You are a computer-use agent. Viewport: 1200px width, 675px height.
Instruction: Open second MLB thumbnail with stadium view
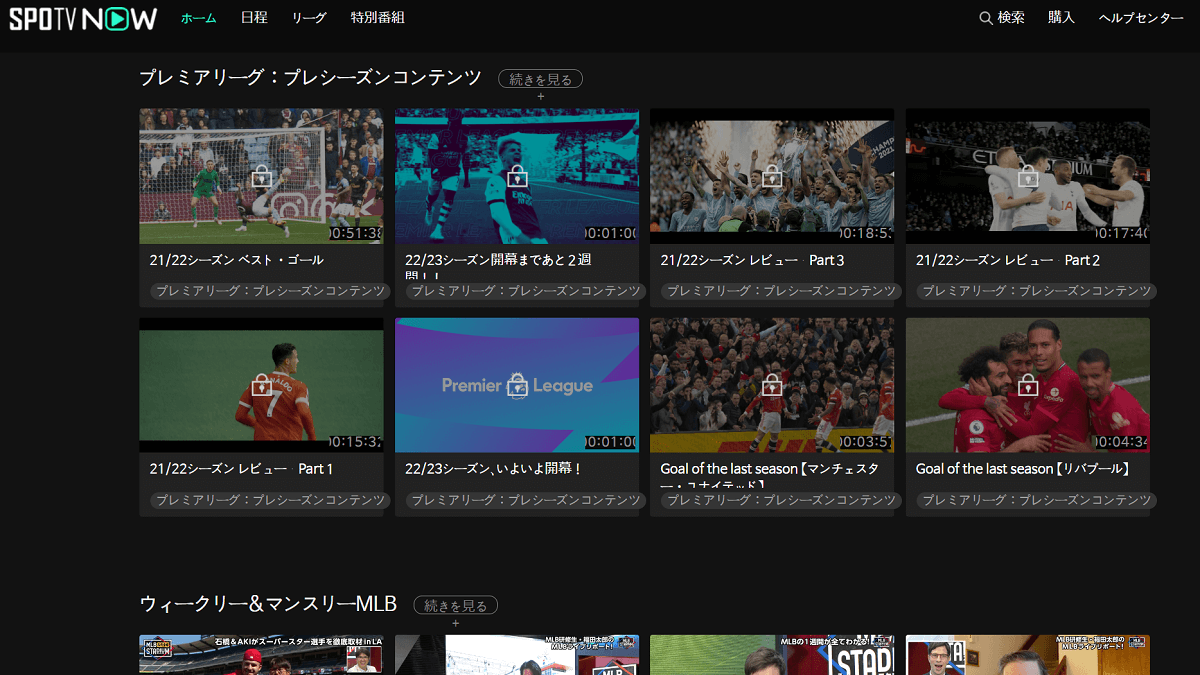coord(517,655)
